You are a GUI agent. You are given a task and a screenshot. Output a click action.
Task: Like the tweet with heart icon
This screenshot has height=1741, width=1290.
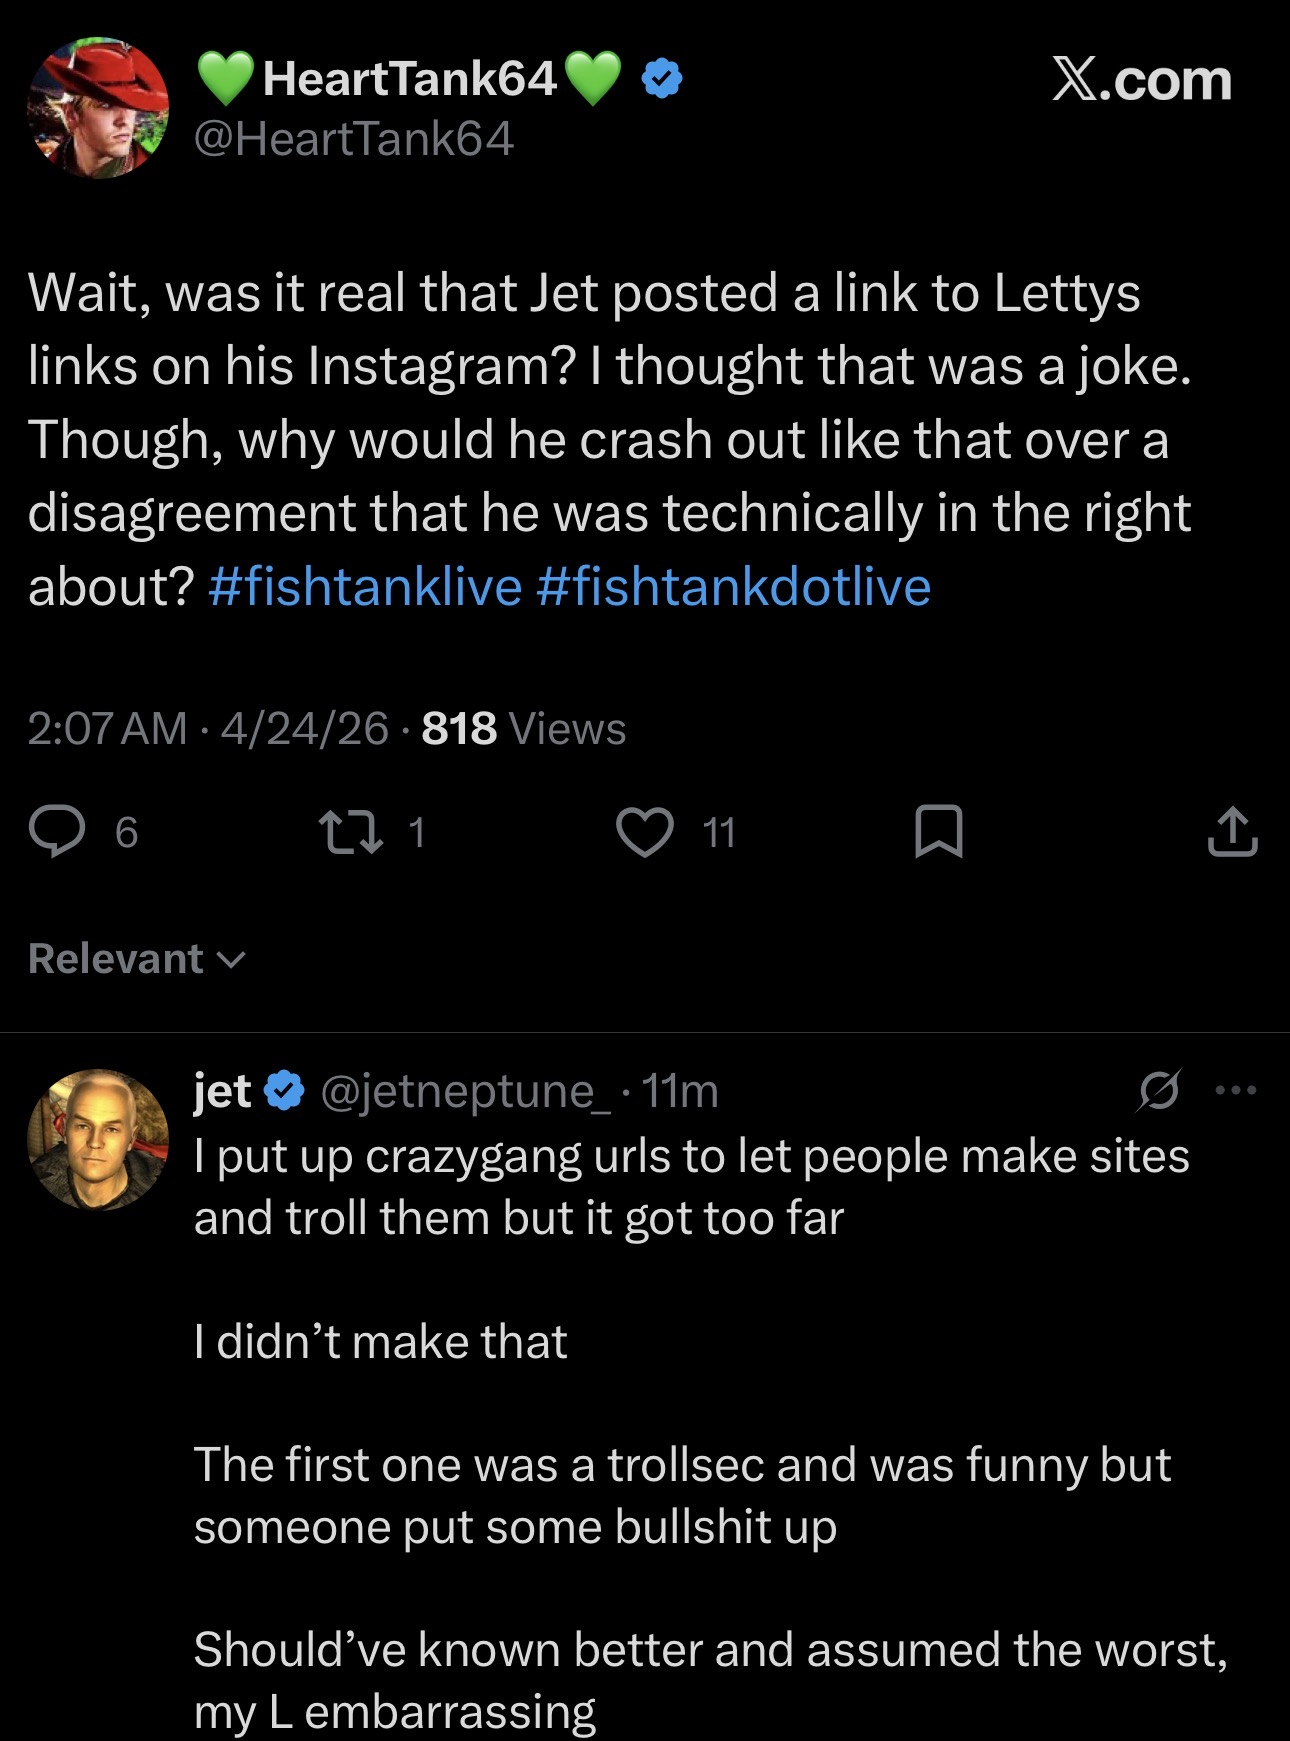point(645,832)
